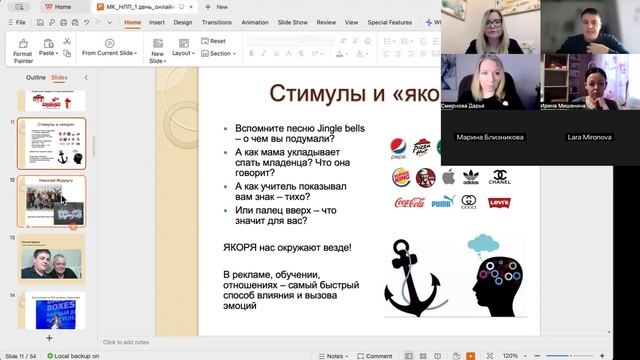
Task: Open the Special Features tab
Action: pyautogui.click(x=390, y=22)
